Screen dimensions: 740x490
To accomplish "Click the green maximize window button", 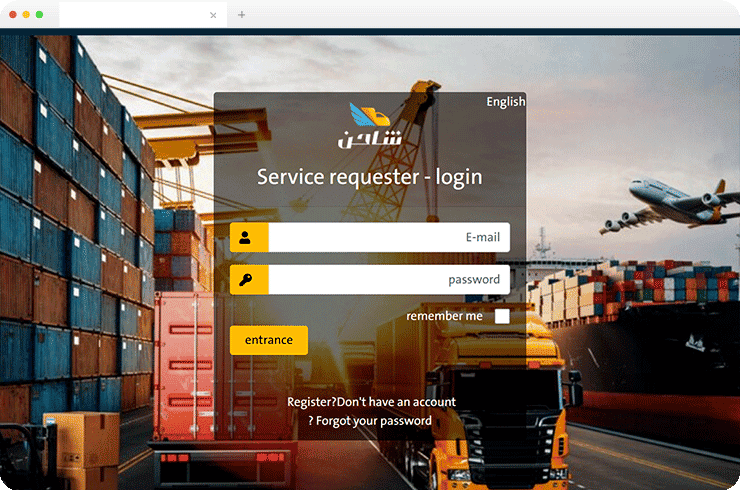I will [40, 15].
